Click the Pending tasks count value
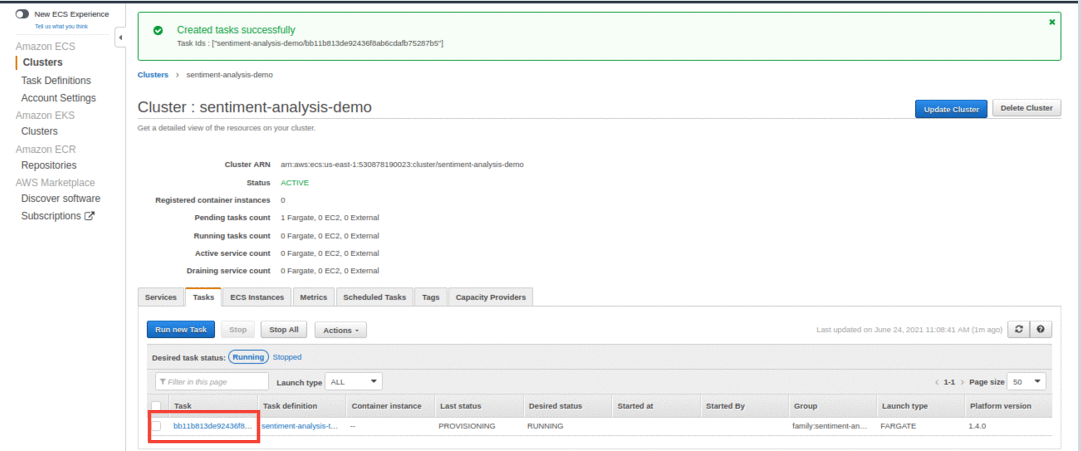Image resolution: width=1081 pixels, height=451 pixels. pos(330,218)
